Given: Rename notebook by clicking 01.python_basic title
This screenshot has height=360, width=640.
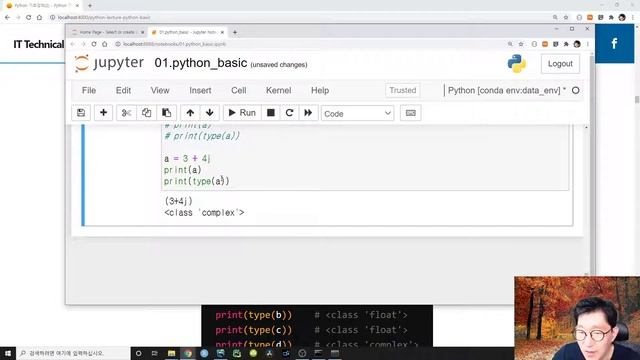Looking at the screenshot, I should point(200,63).
